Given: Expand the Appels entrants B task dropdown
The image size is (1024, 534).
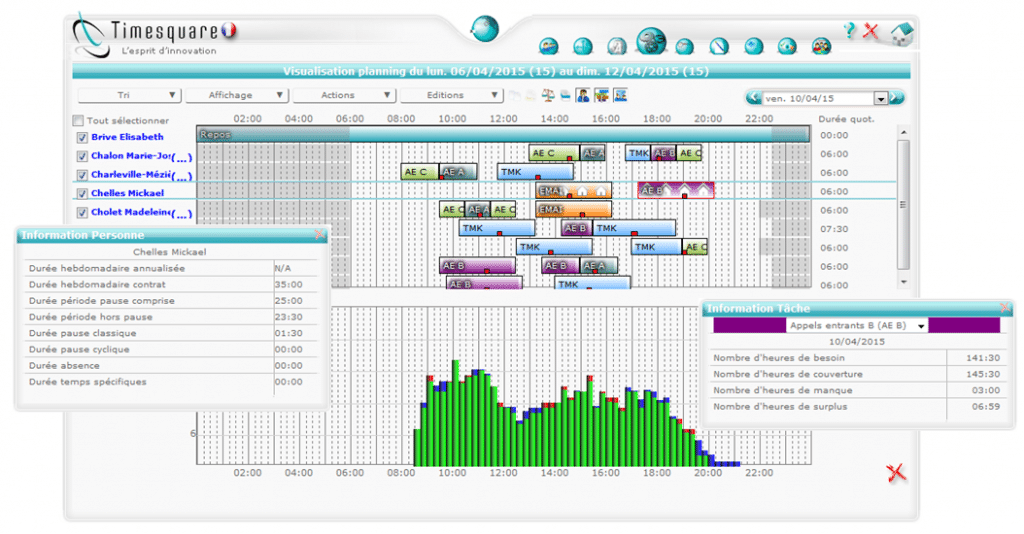Looking at the screenshot, I should click(x=919, y=325).
